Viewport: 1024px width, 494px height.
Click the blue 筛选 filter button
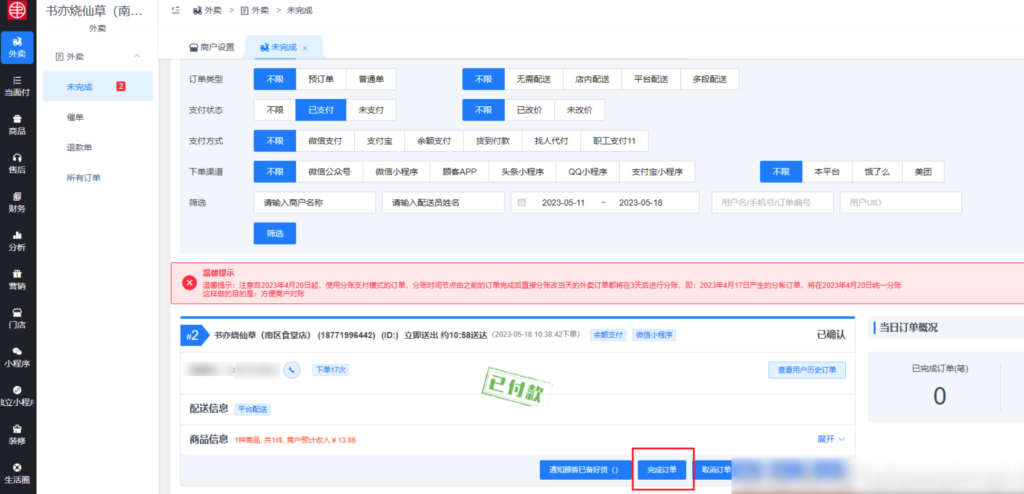tap(274, 233)
